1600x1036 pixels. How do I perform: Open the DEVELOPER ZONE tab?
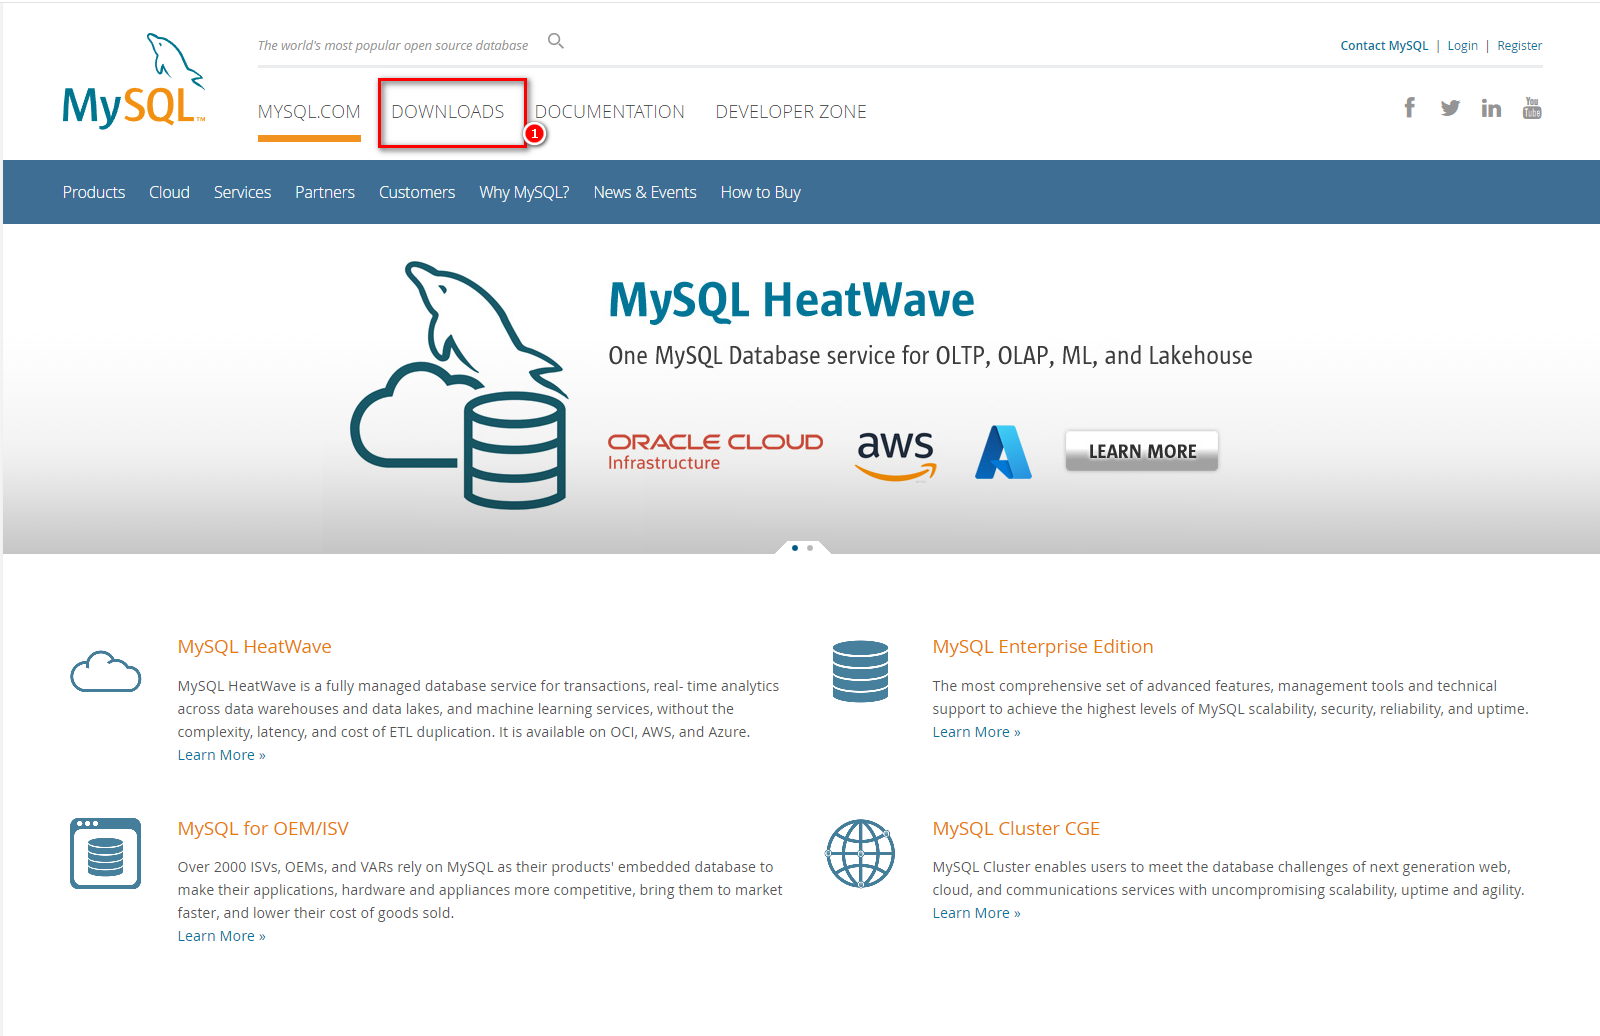(791, 112)
